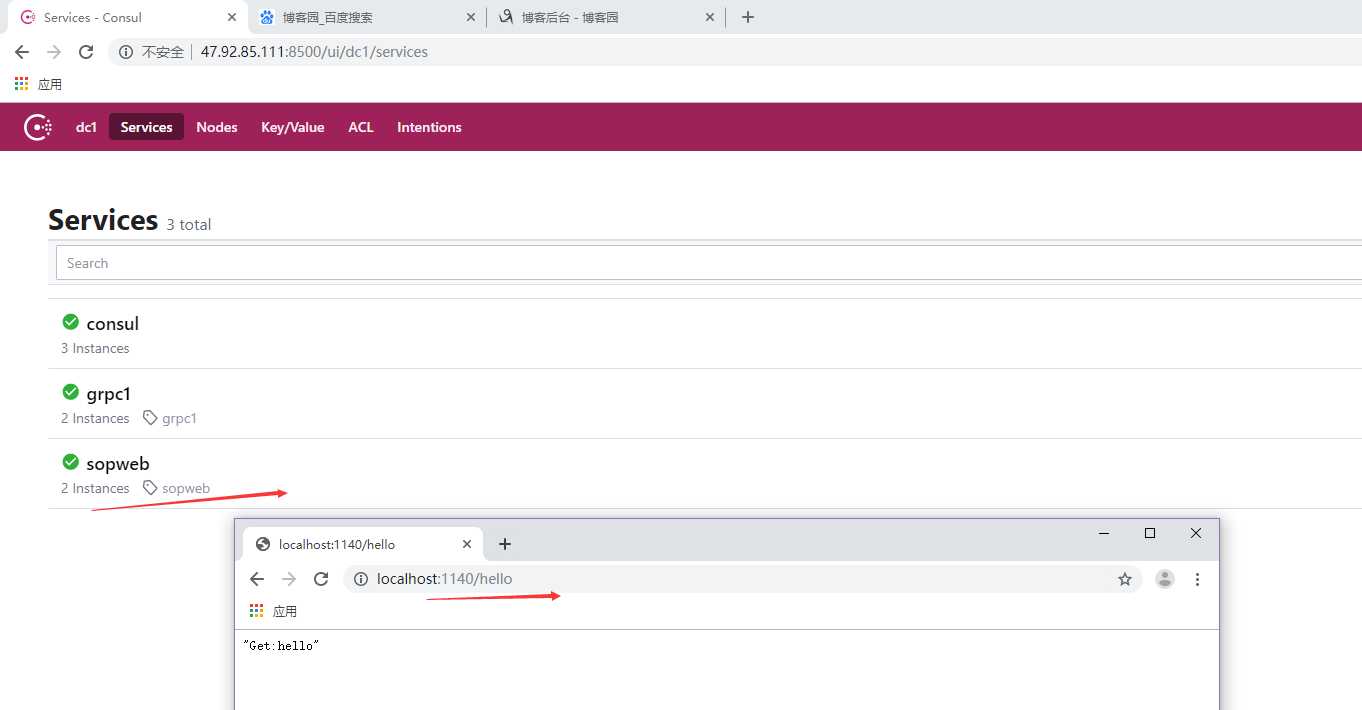Screen dimensions: 1362x710
Task: Open the 应用 apps shortcut in localhost window
Action: coord(273,611)
